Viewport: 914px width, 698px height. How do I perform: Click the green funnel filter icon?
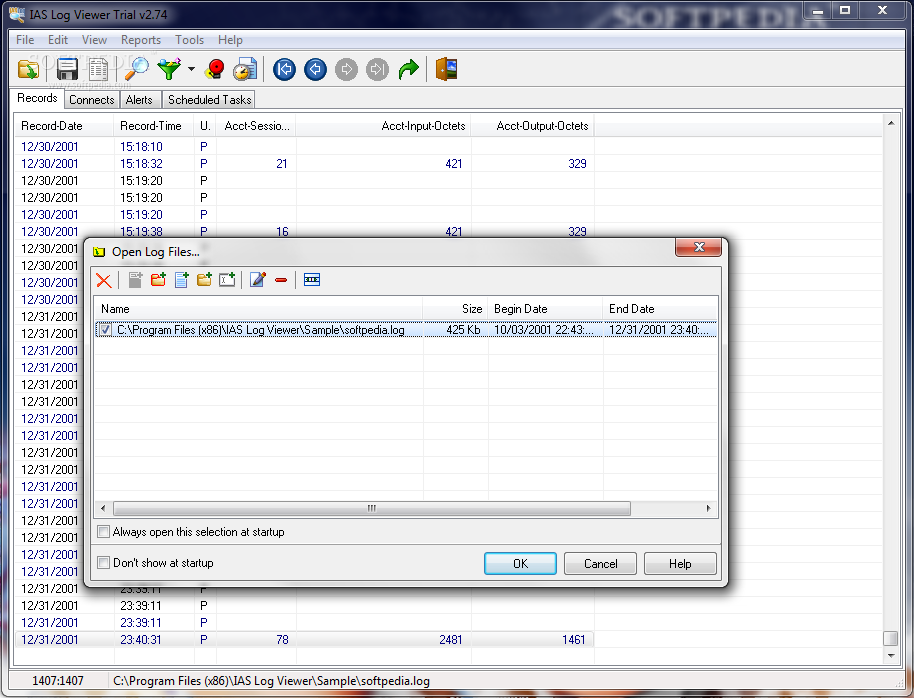click(169, 69)
